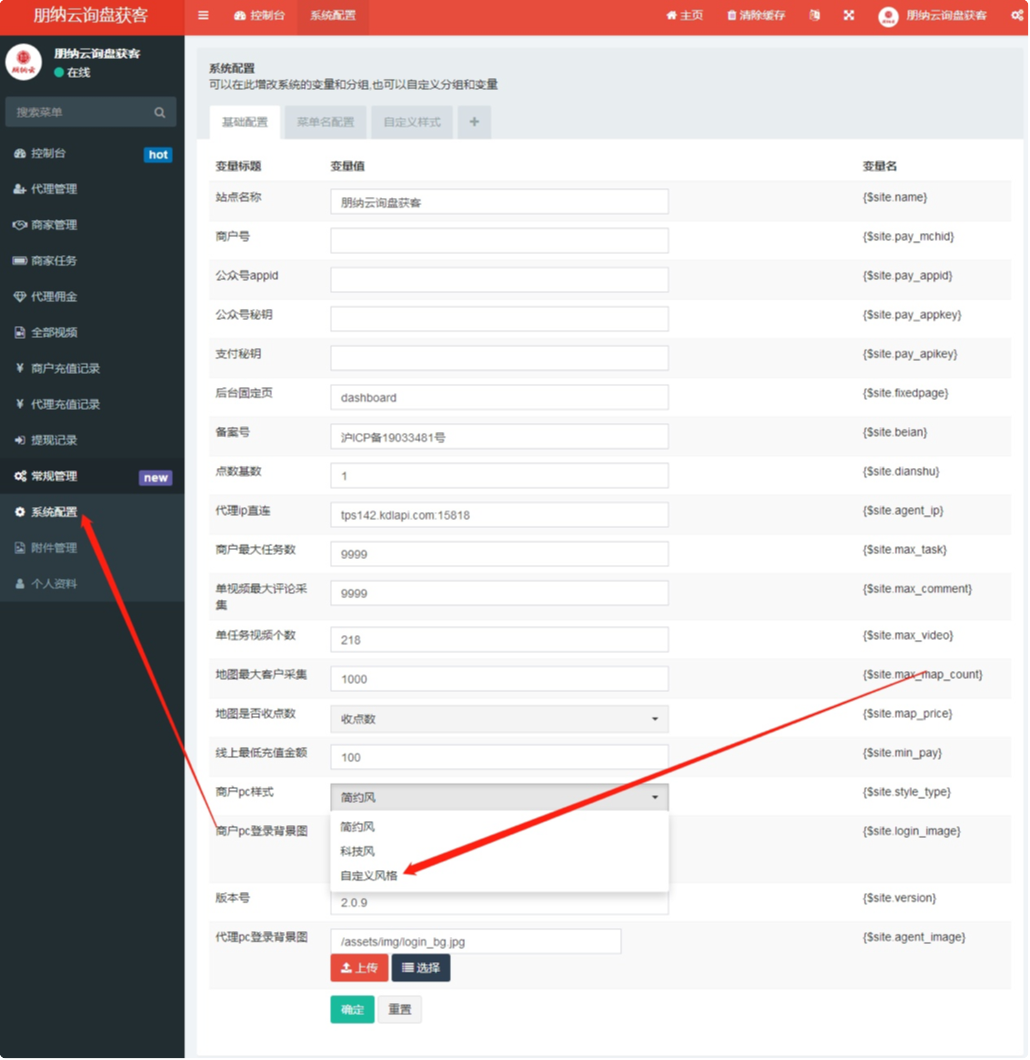Choose 科技风 option in the dropdown list
Screen dimensions: 1030x1060
point(499,851)
